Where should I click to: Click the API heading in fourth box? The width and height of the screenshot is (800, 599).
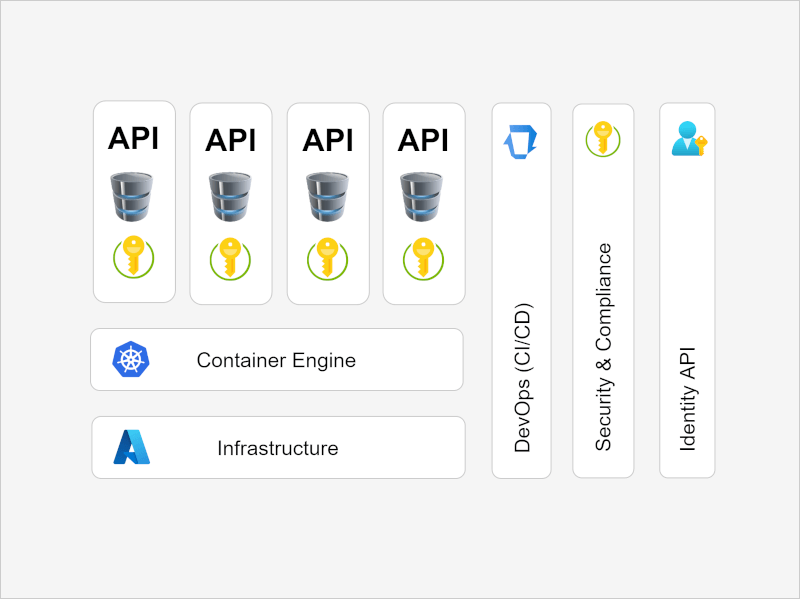(423, 140)
